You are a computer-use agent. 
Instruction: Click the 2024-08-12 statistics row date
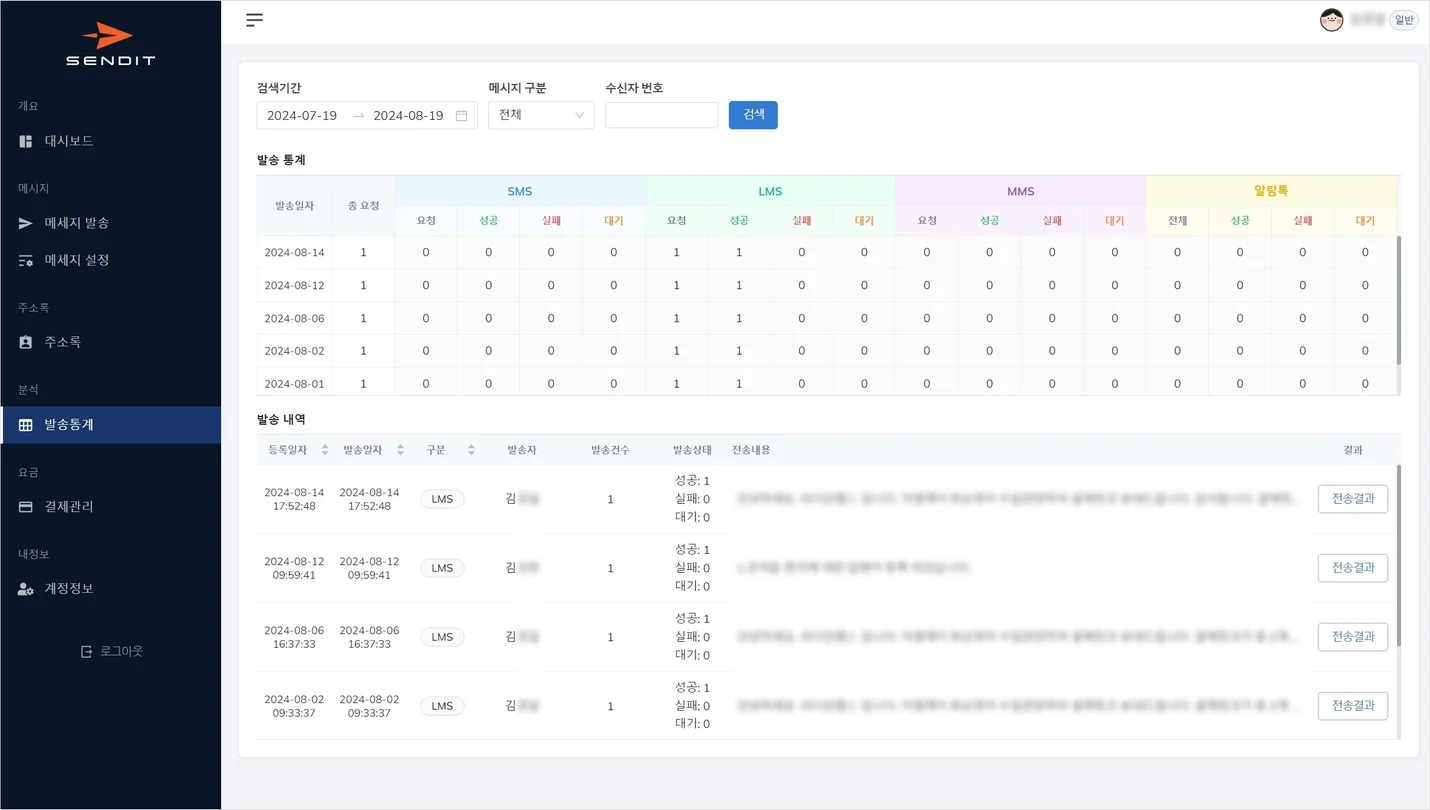click(x=294, y=286)
